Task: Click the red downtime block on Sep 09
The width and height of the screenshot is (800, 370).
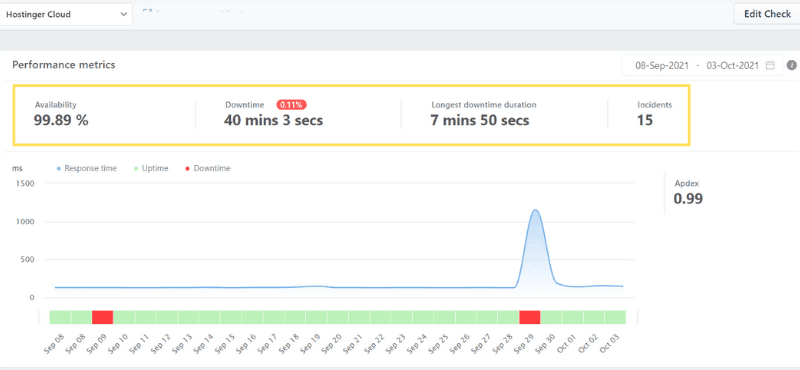Action: [x=103, y=317]
